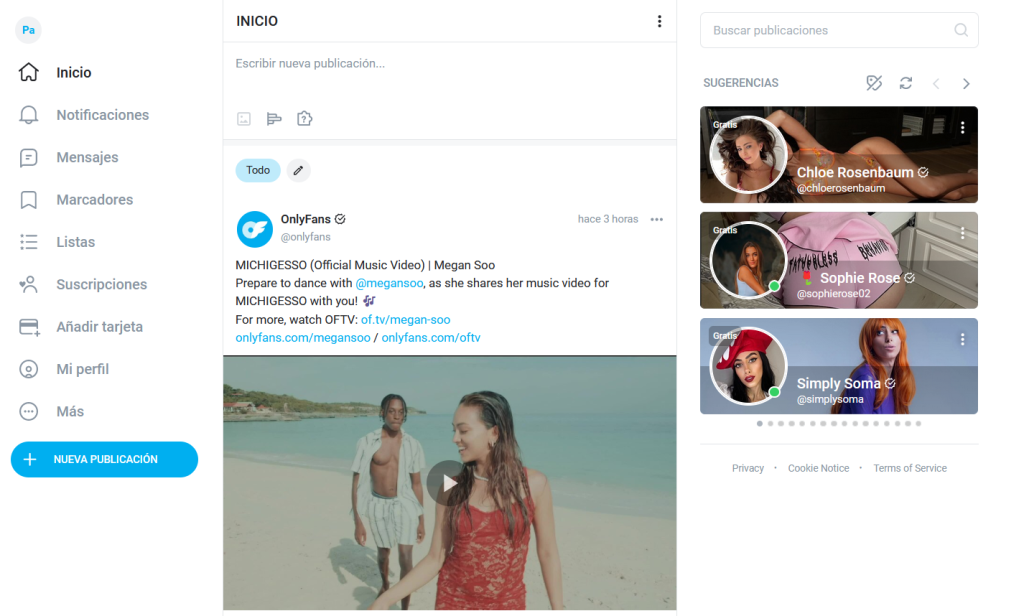Select the Inicio home icon
Viewport: 1024px width, 616px height.
[x=28, y=72]
